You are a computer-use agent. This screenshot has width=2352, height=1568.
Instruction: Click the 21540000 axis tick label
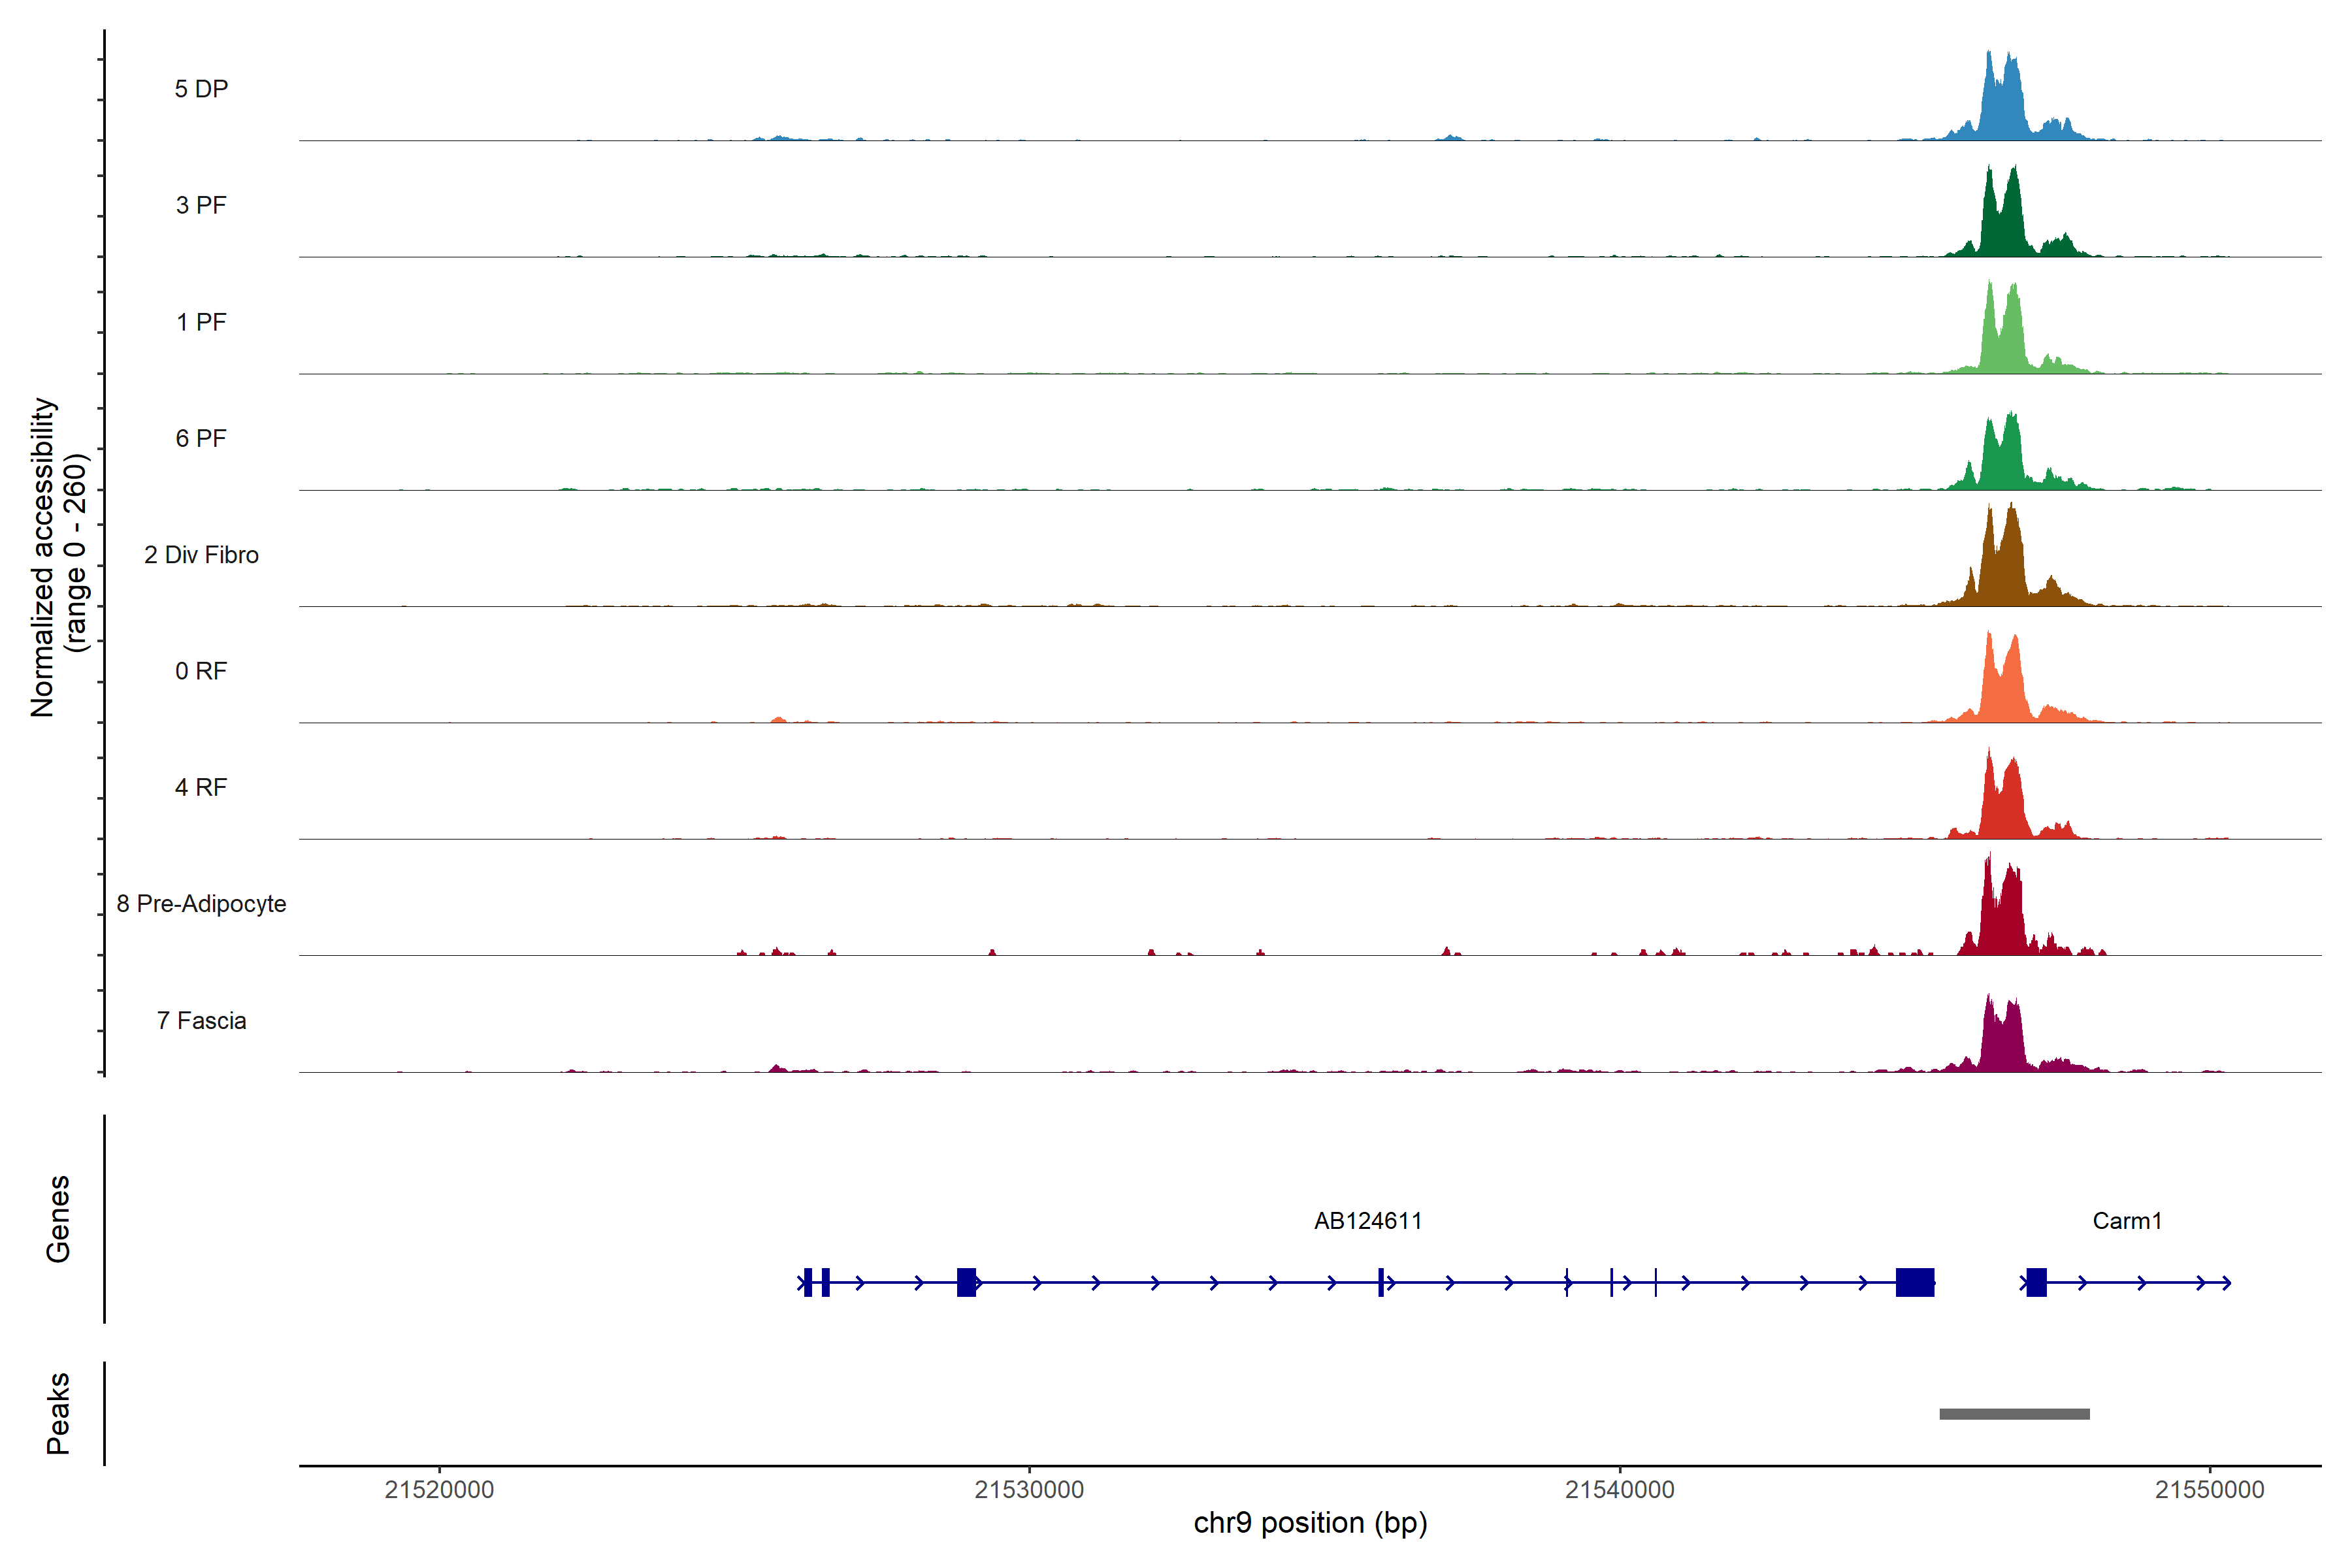coord(1619,1490)
